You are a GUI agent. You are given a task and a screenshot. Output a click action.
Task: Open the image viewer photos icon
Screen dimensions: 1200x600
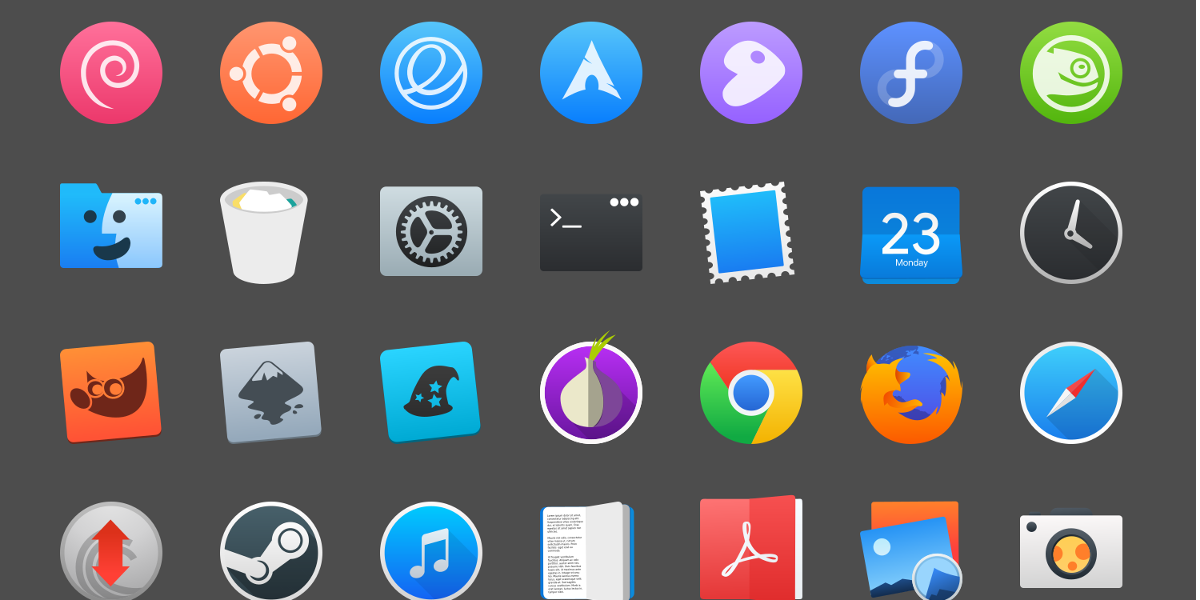coord(911,550)
